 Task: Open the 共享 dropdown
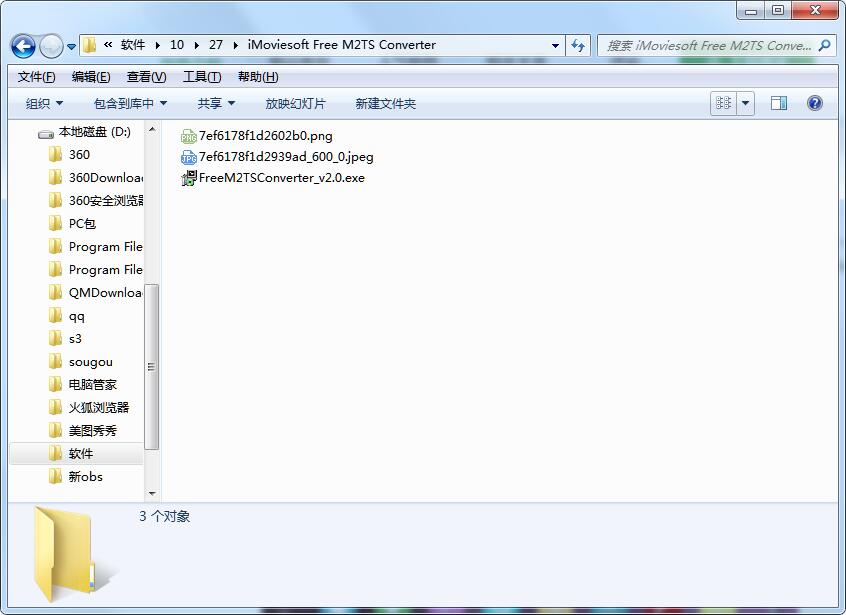[x=216, y=104]
